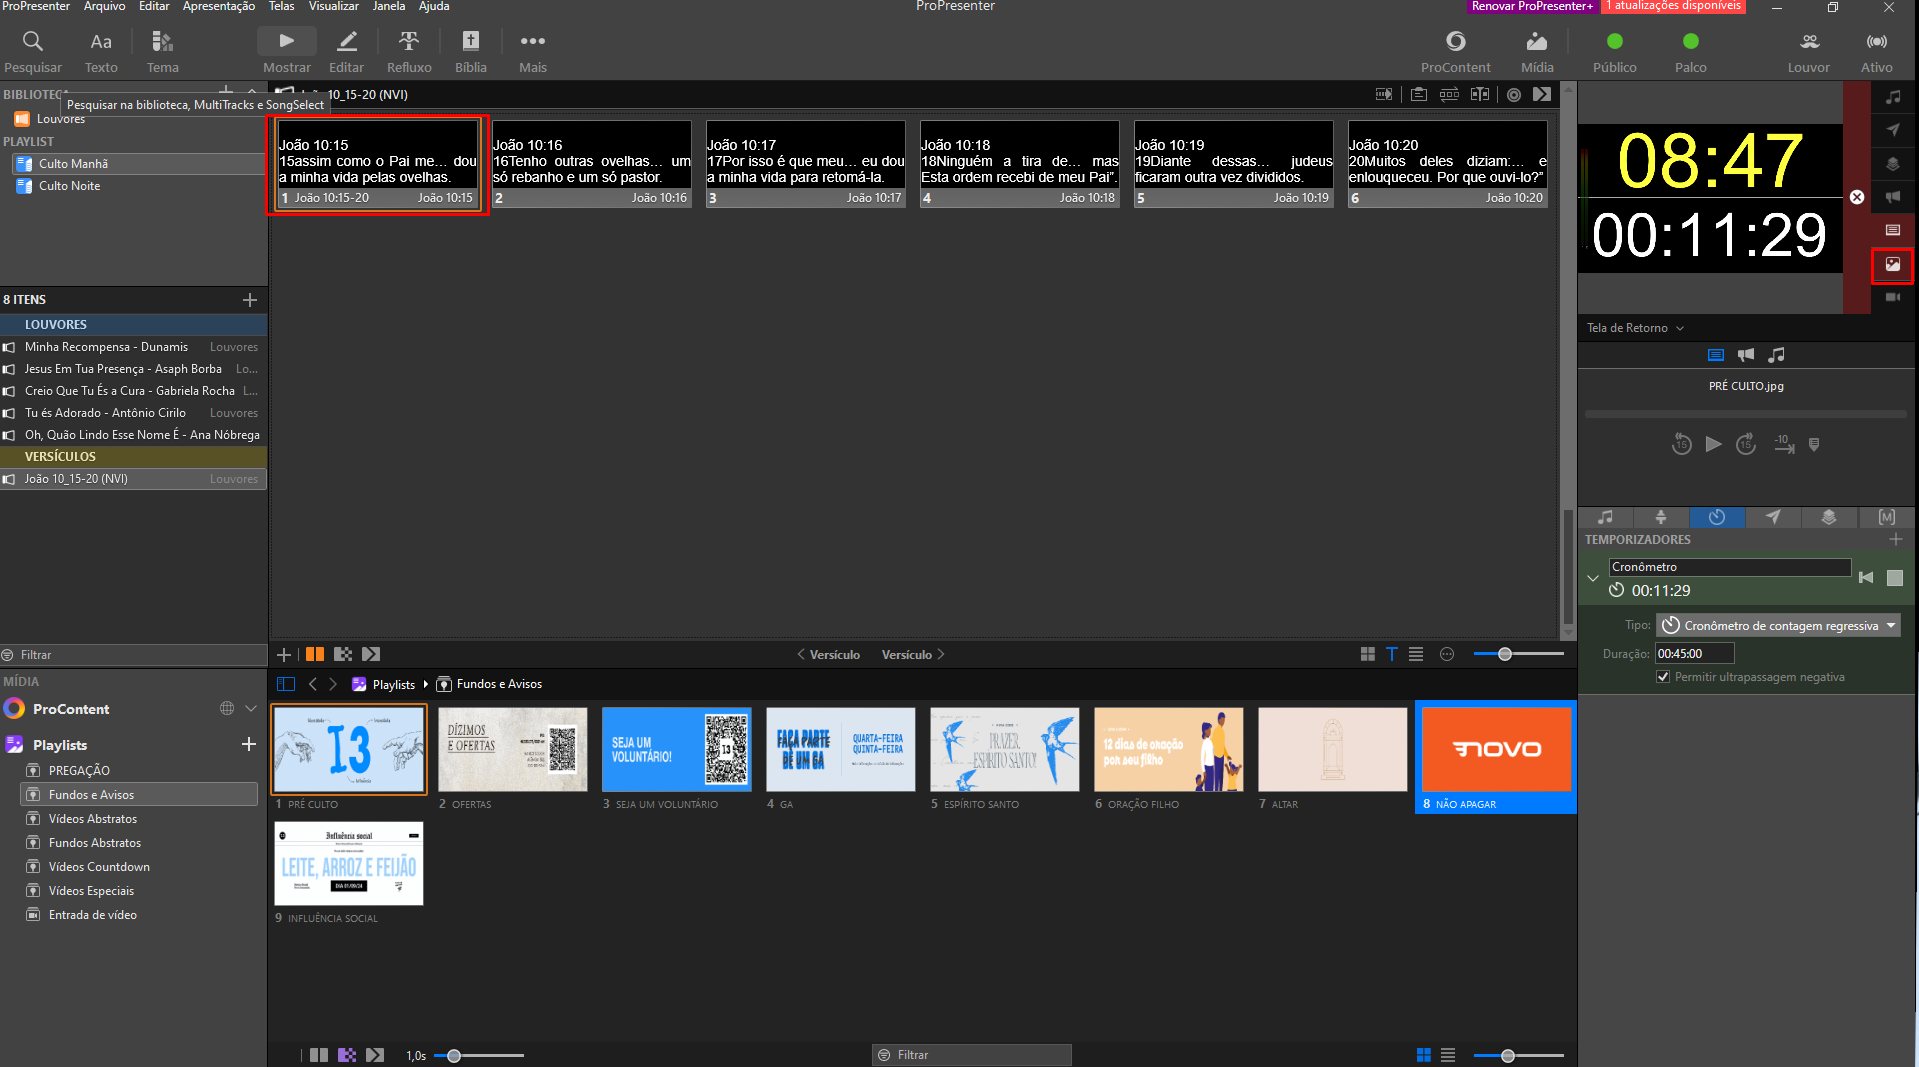Reset the Cronômetro timer
The width and height of the screenshot is (1919, 1067).
[1866, 577]
